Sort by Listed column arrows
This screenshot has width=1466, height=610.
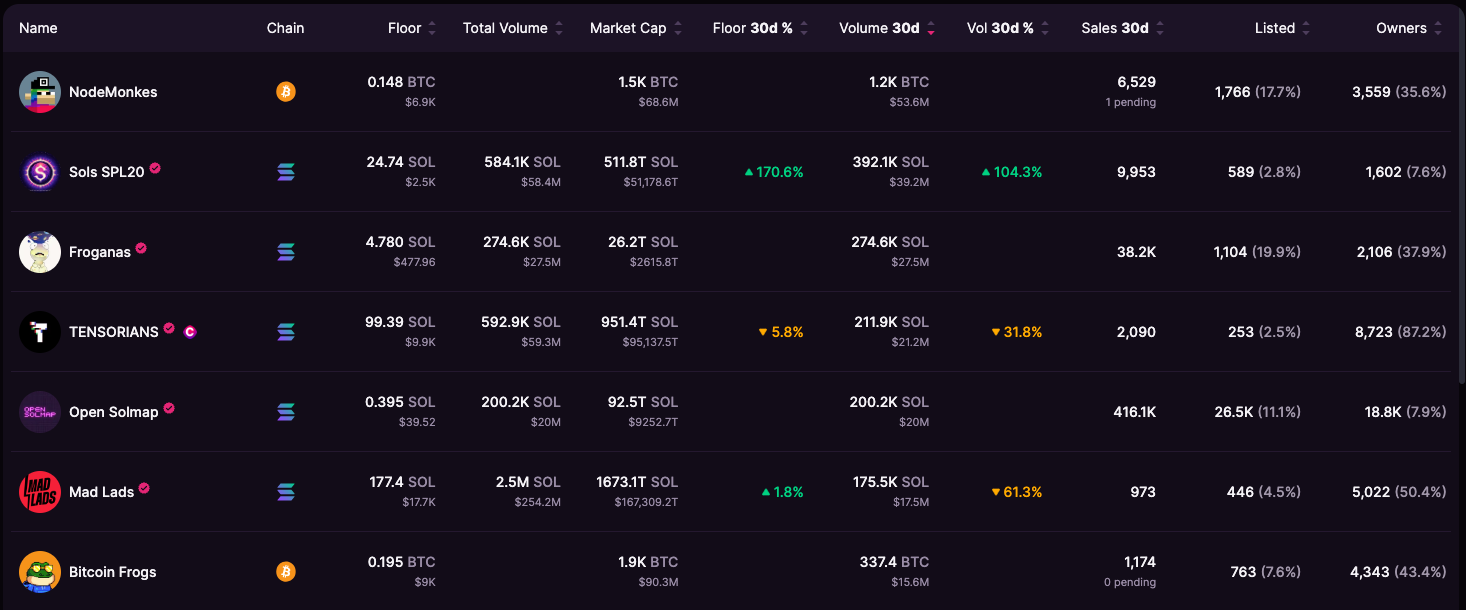click(x=1306, y=28)
